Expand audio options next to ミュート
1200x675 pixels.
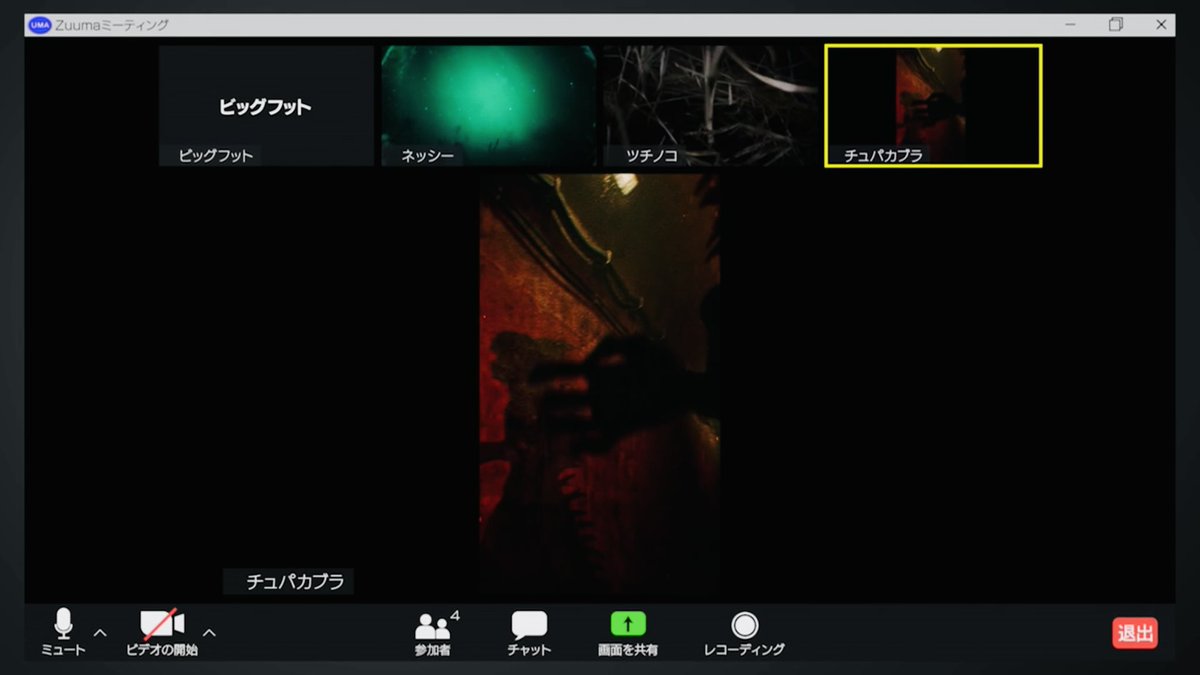(x=99, y=633)
